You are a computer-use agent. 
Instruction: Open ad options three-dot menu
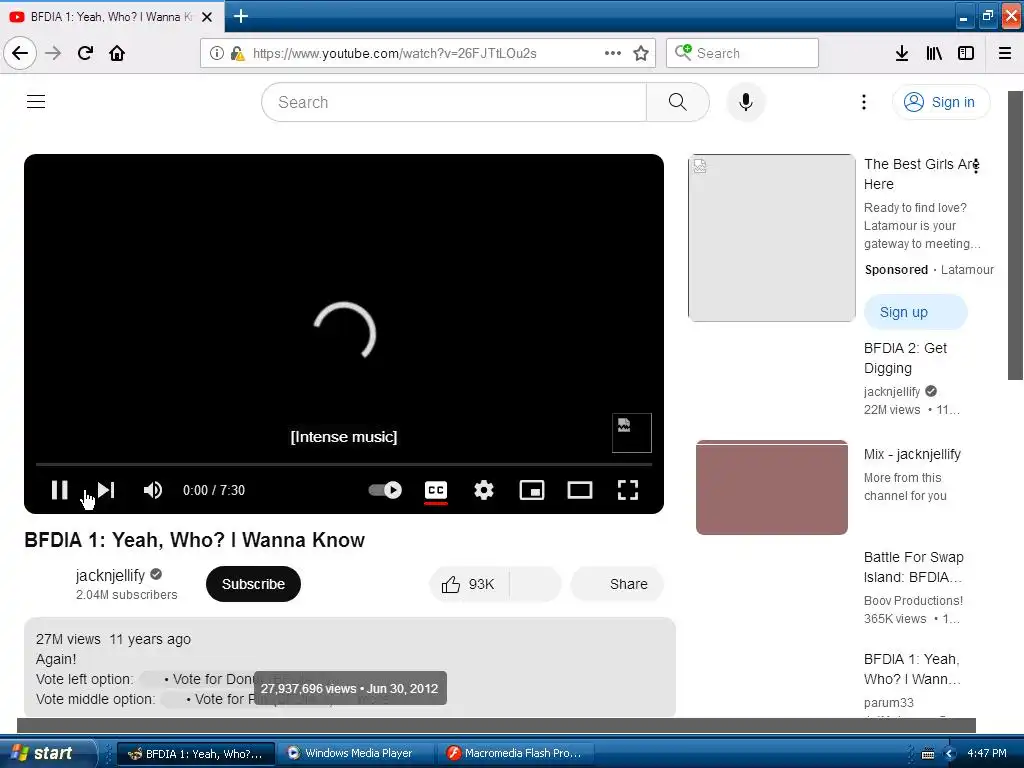tap(976, 166)
